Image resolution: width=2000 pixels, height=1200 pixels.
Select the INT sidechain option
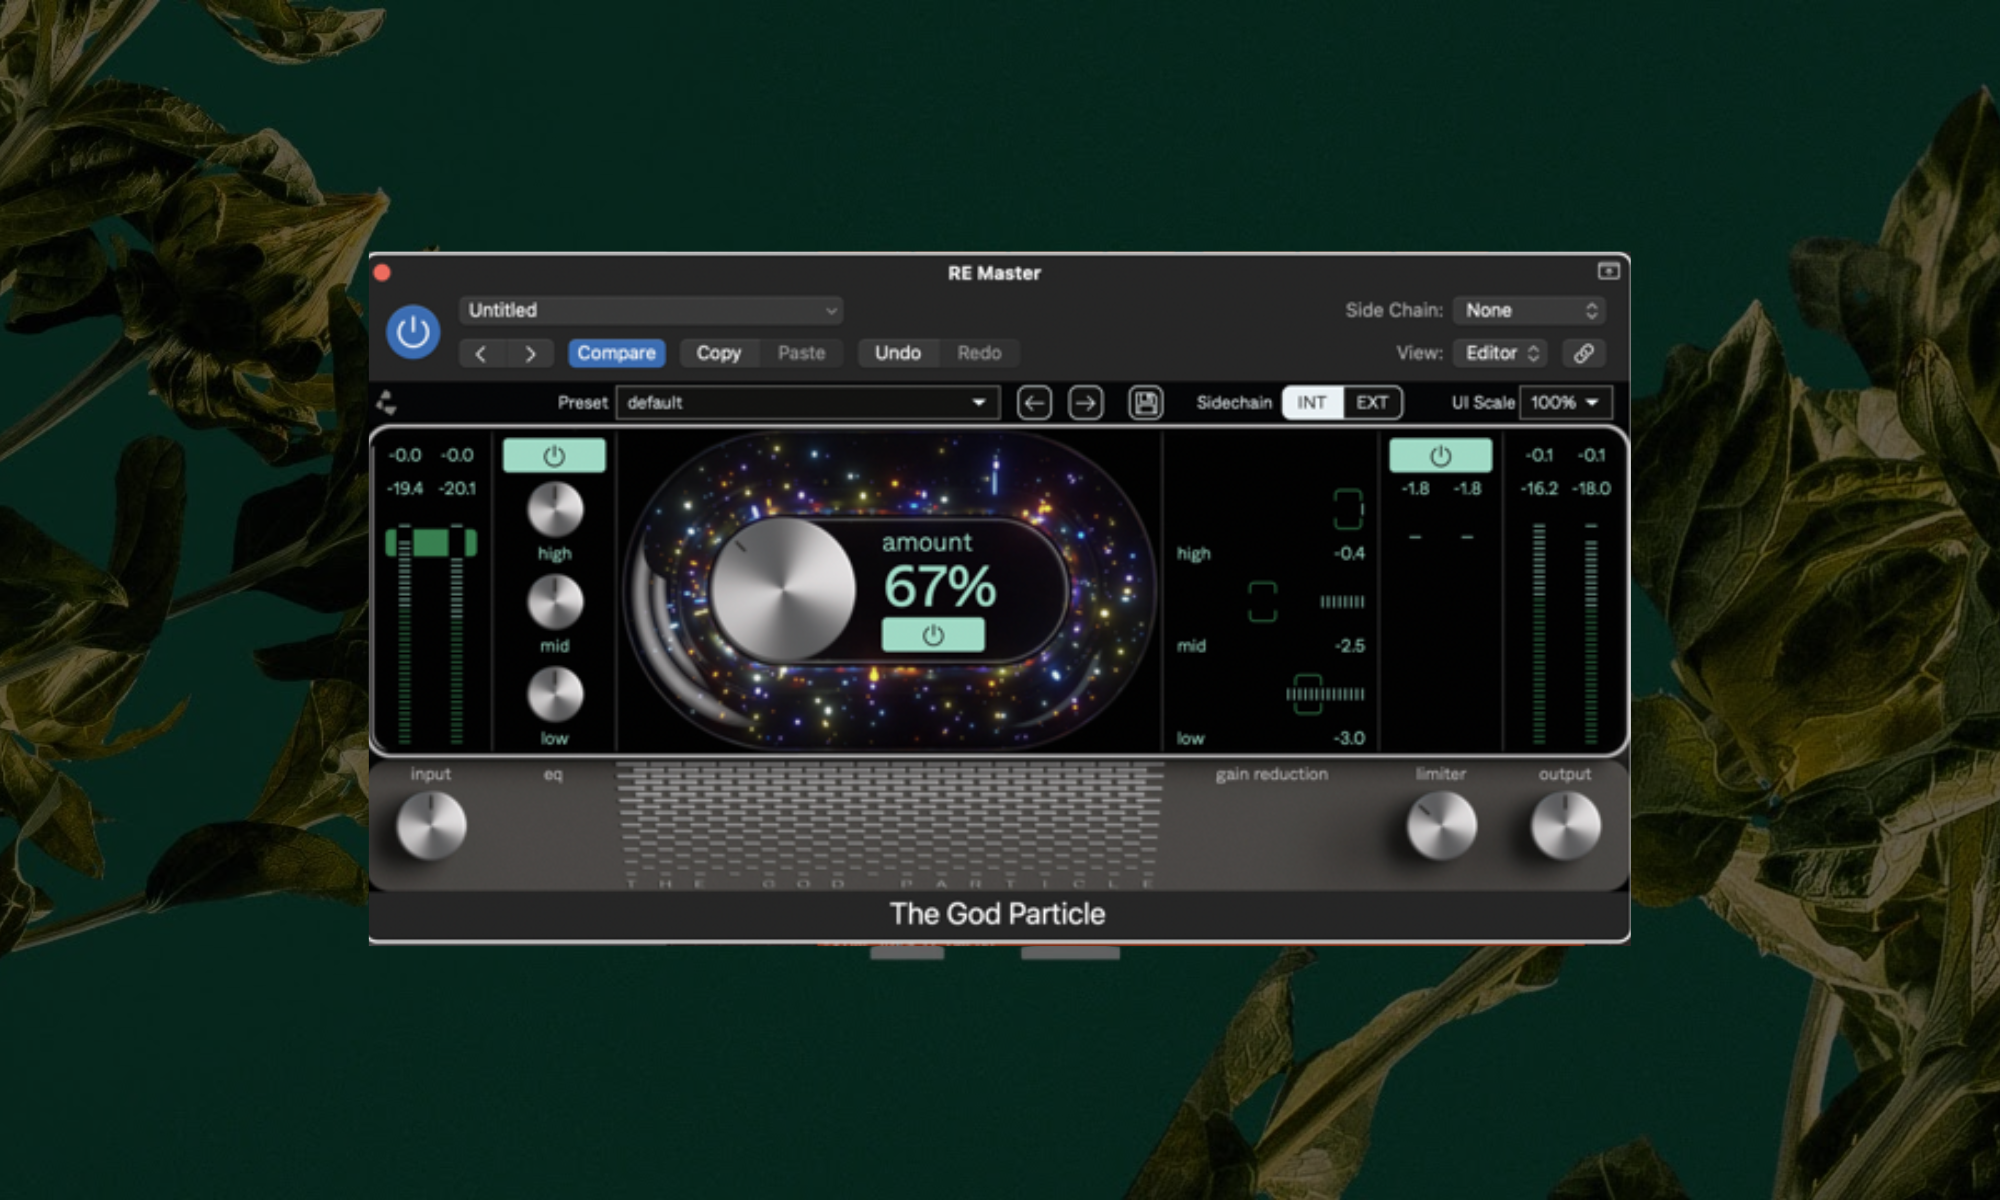tap(1311, 402)
